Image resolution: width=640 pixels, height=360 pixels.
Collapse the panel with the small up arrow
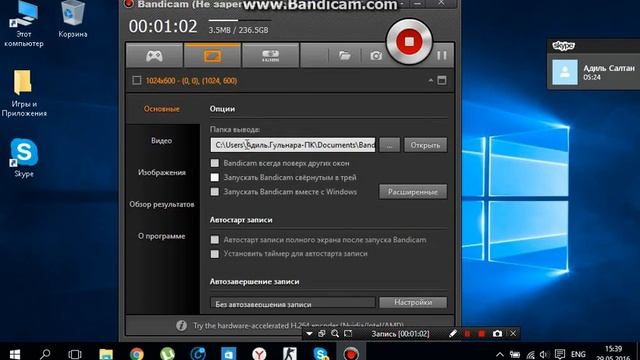point(431,80)
